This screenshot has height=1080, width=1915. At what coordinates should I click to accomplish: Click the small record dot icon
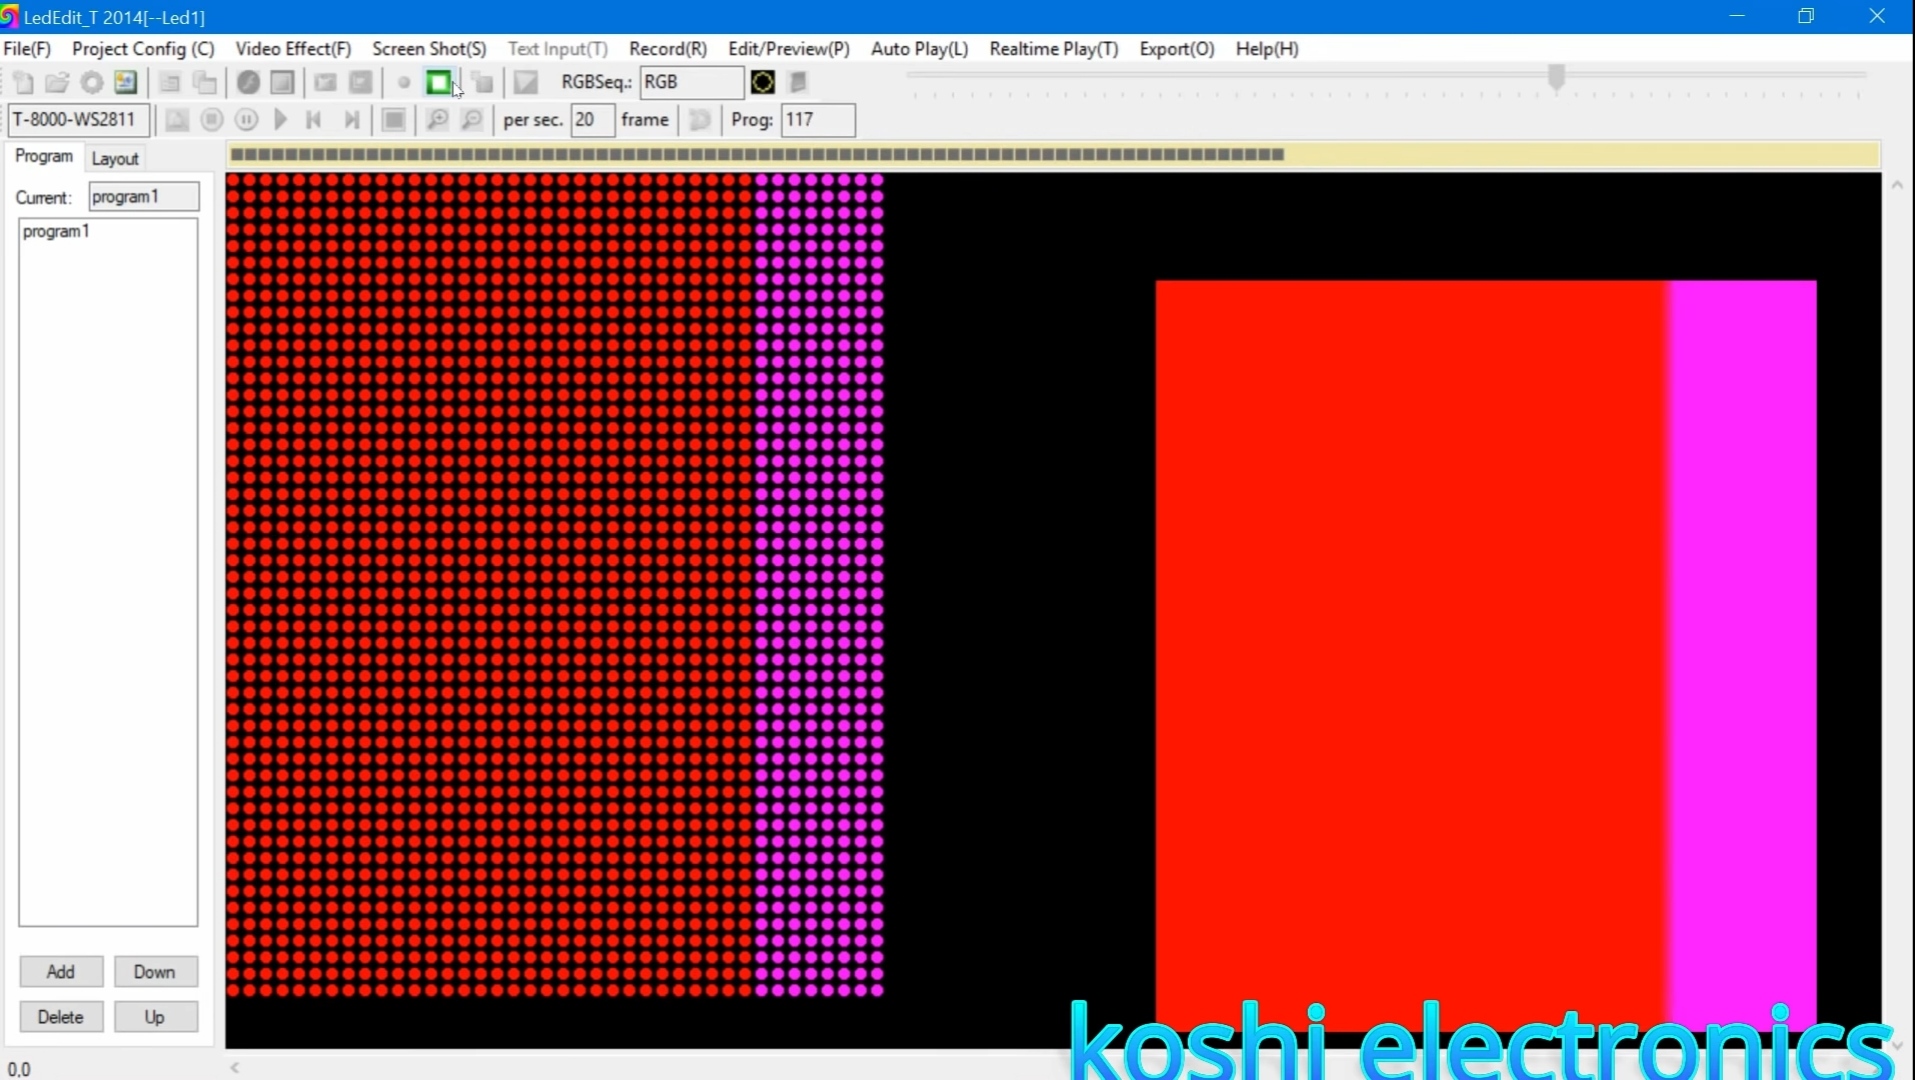point(404,83)
